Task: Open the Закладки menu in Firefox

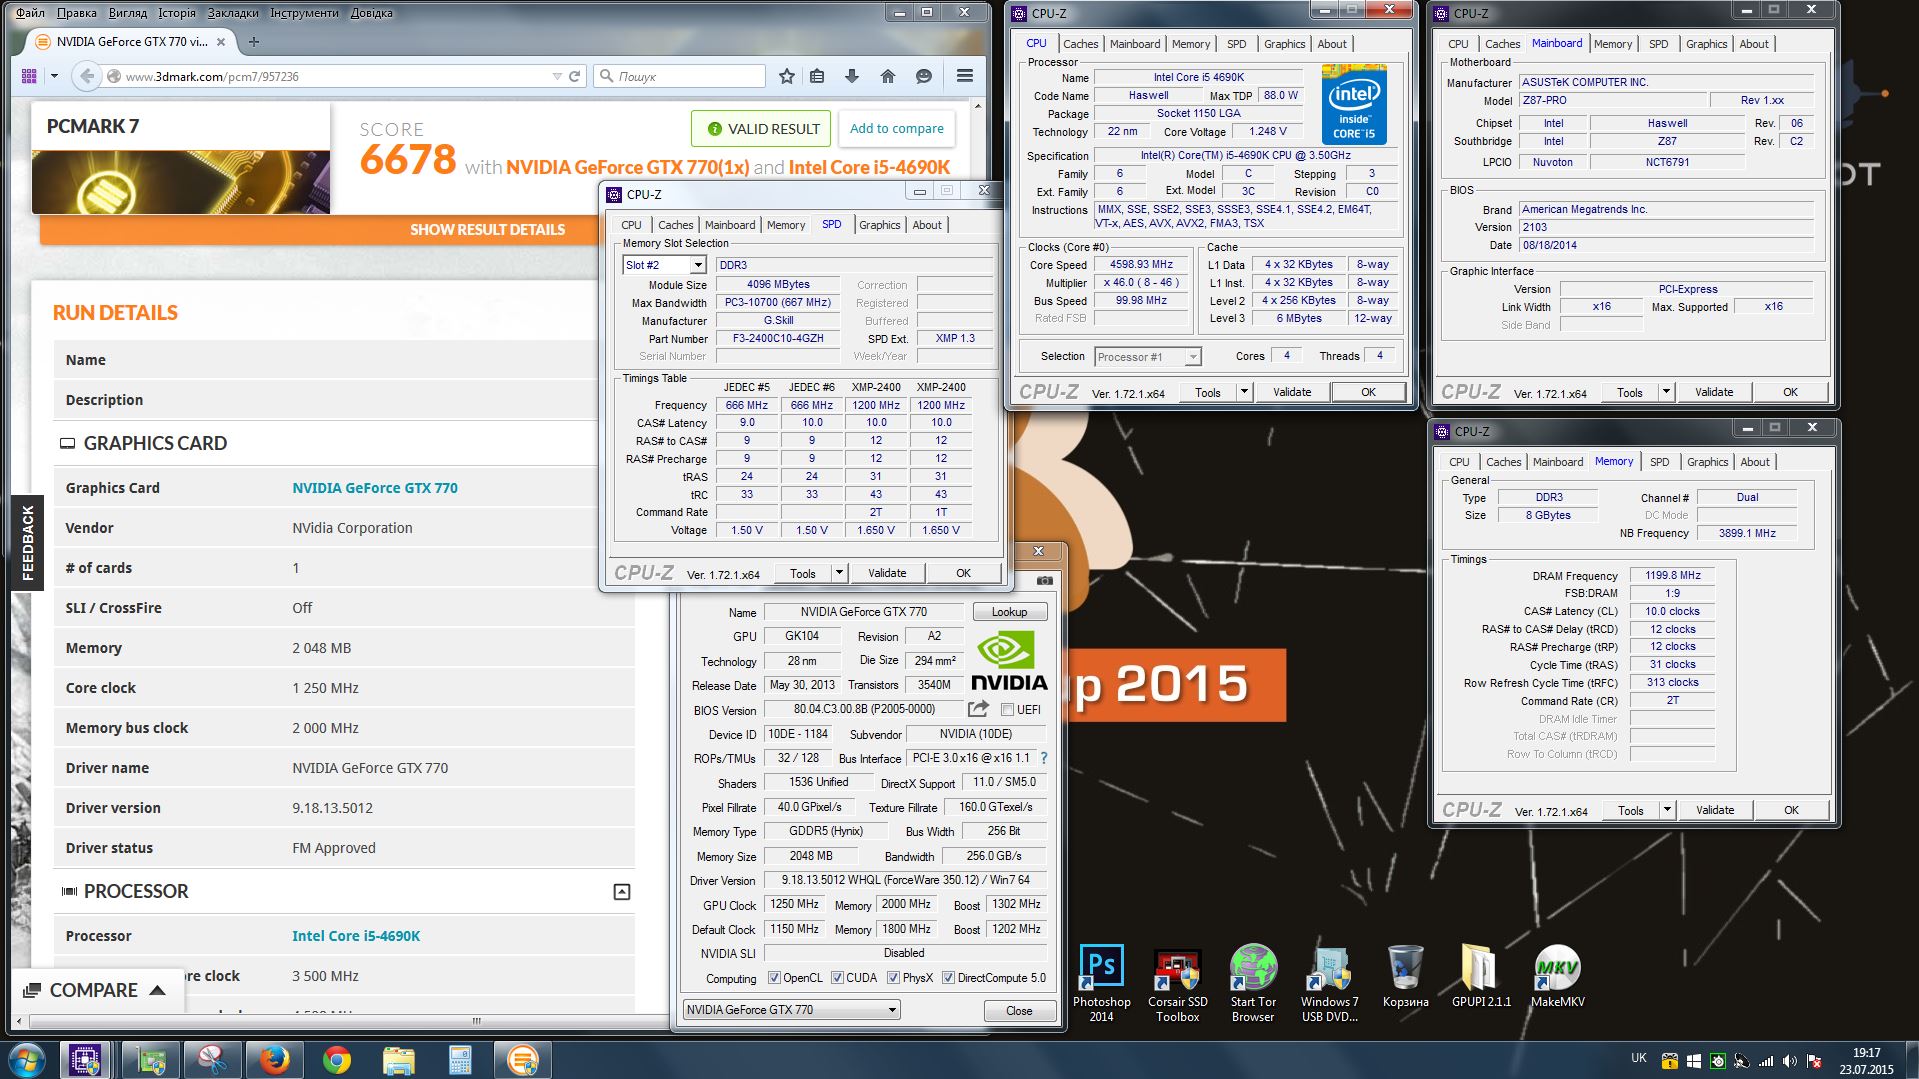Action: (x=233, y=13)
